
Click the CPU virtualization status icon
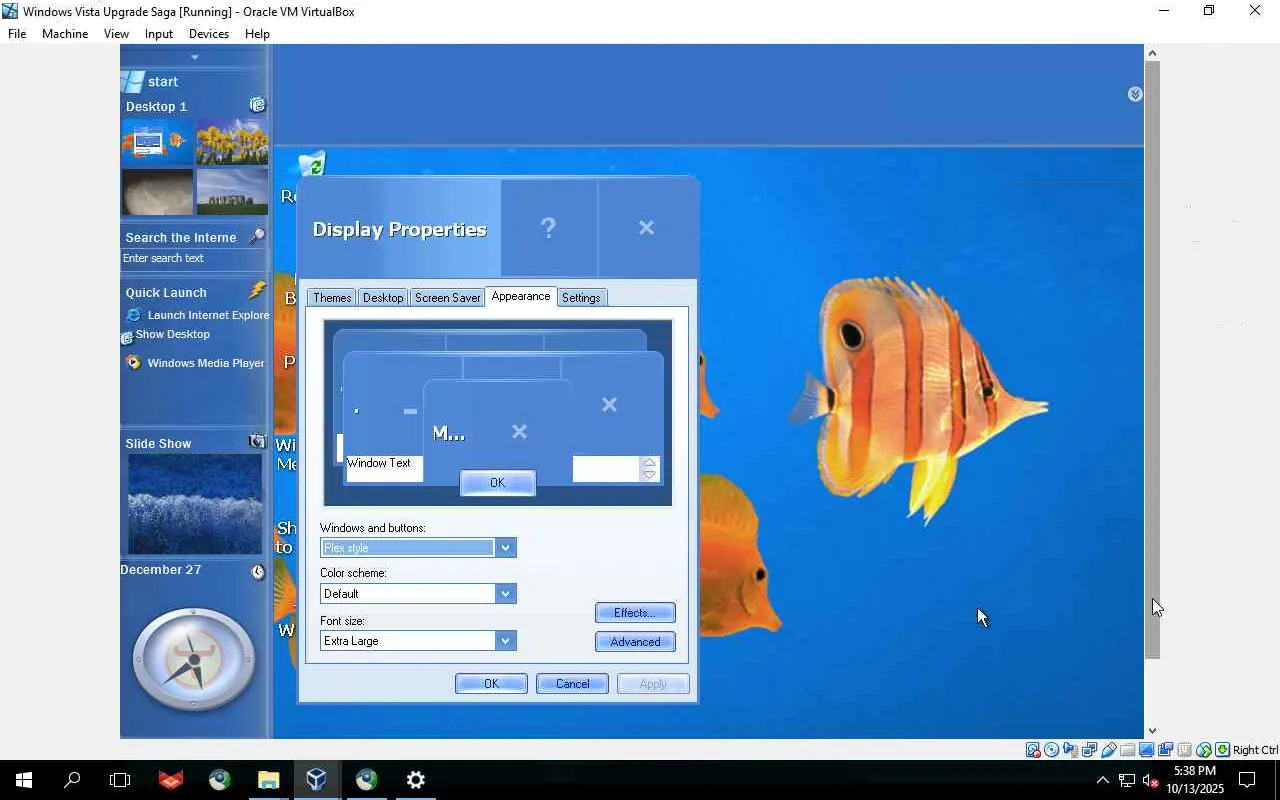click(x=1185, y=750)
